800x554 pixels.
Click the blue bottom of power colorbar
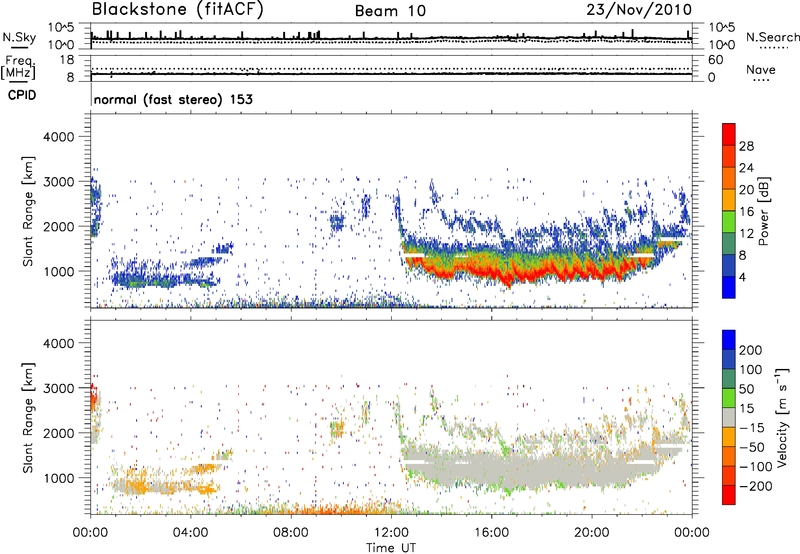pyautogui.click(x=729, y=287)
